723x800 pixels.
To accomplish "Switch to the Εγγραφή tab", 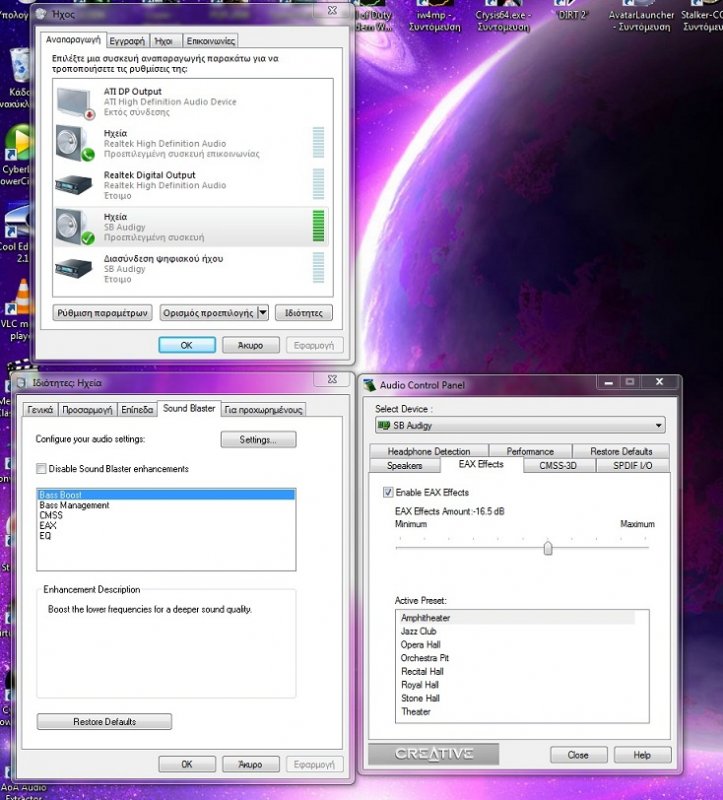I will (127, 41).
